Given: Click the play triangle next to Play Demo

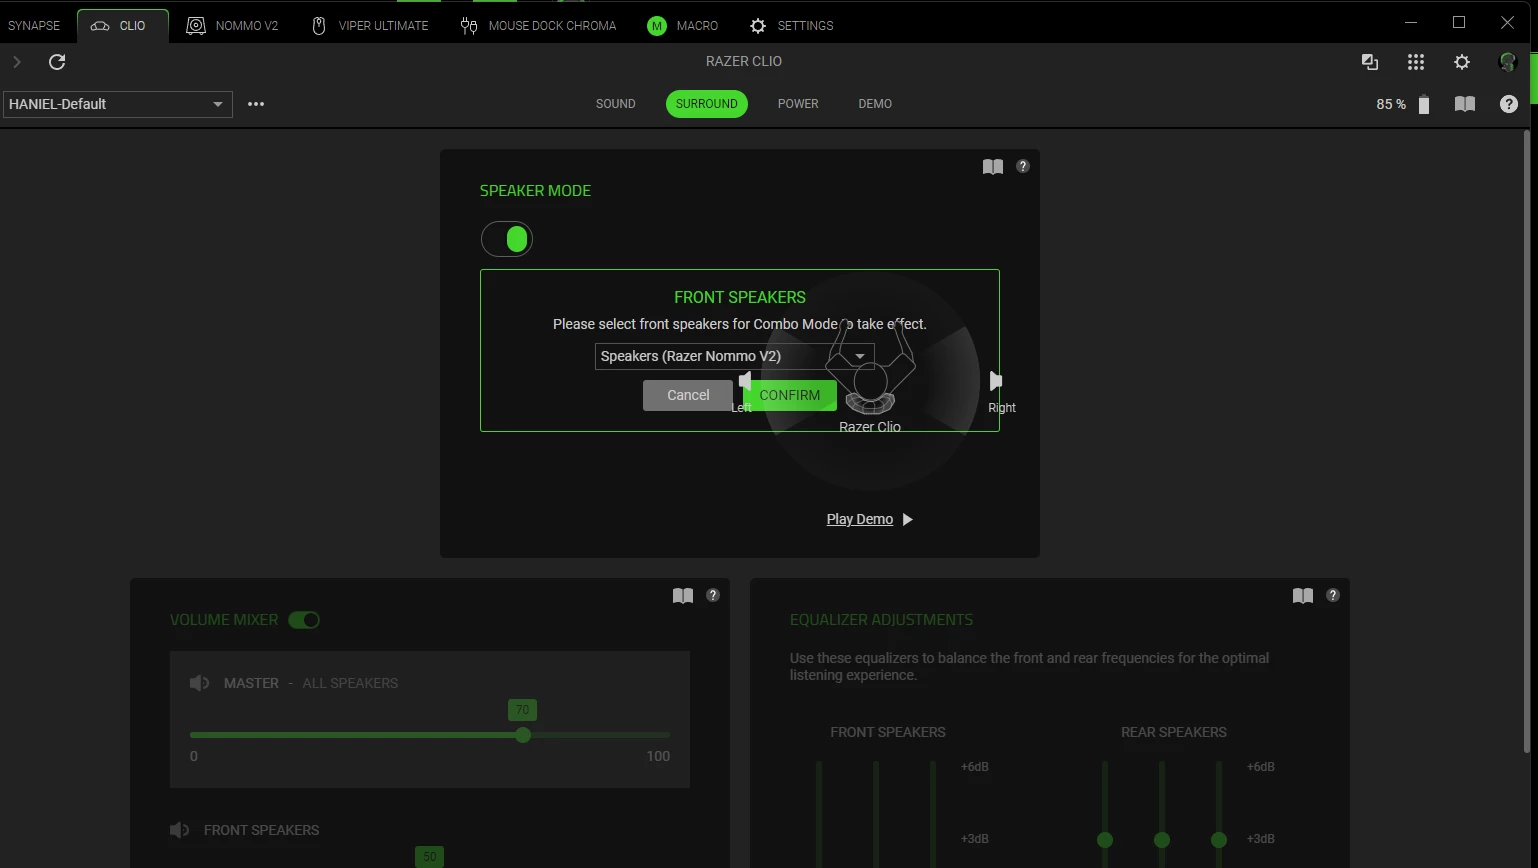Looking at the screenshot, I should click(908, 519).
